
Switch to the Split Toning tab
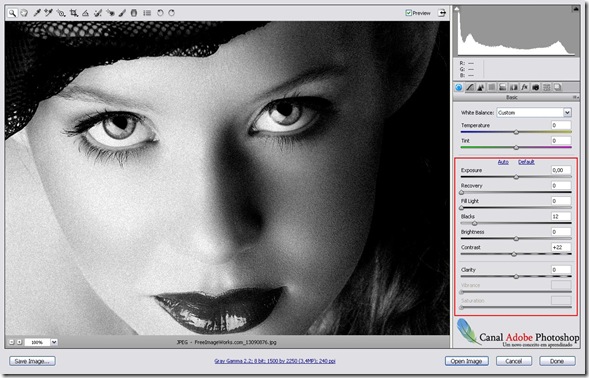502,87
